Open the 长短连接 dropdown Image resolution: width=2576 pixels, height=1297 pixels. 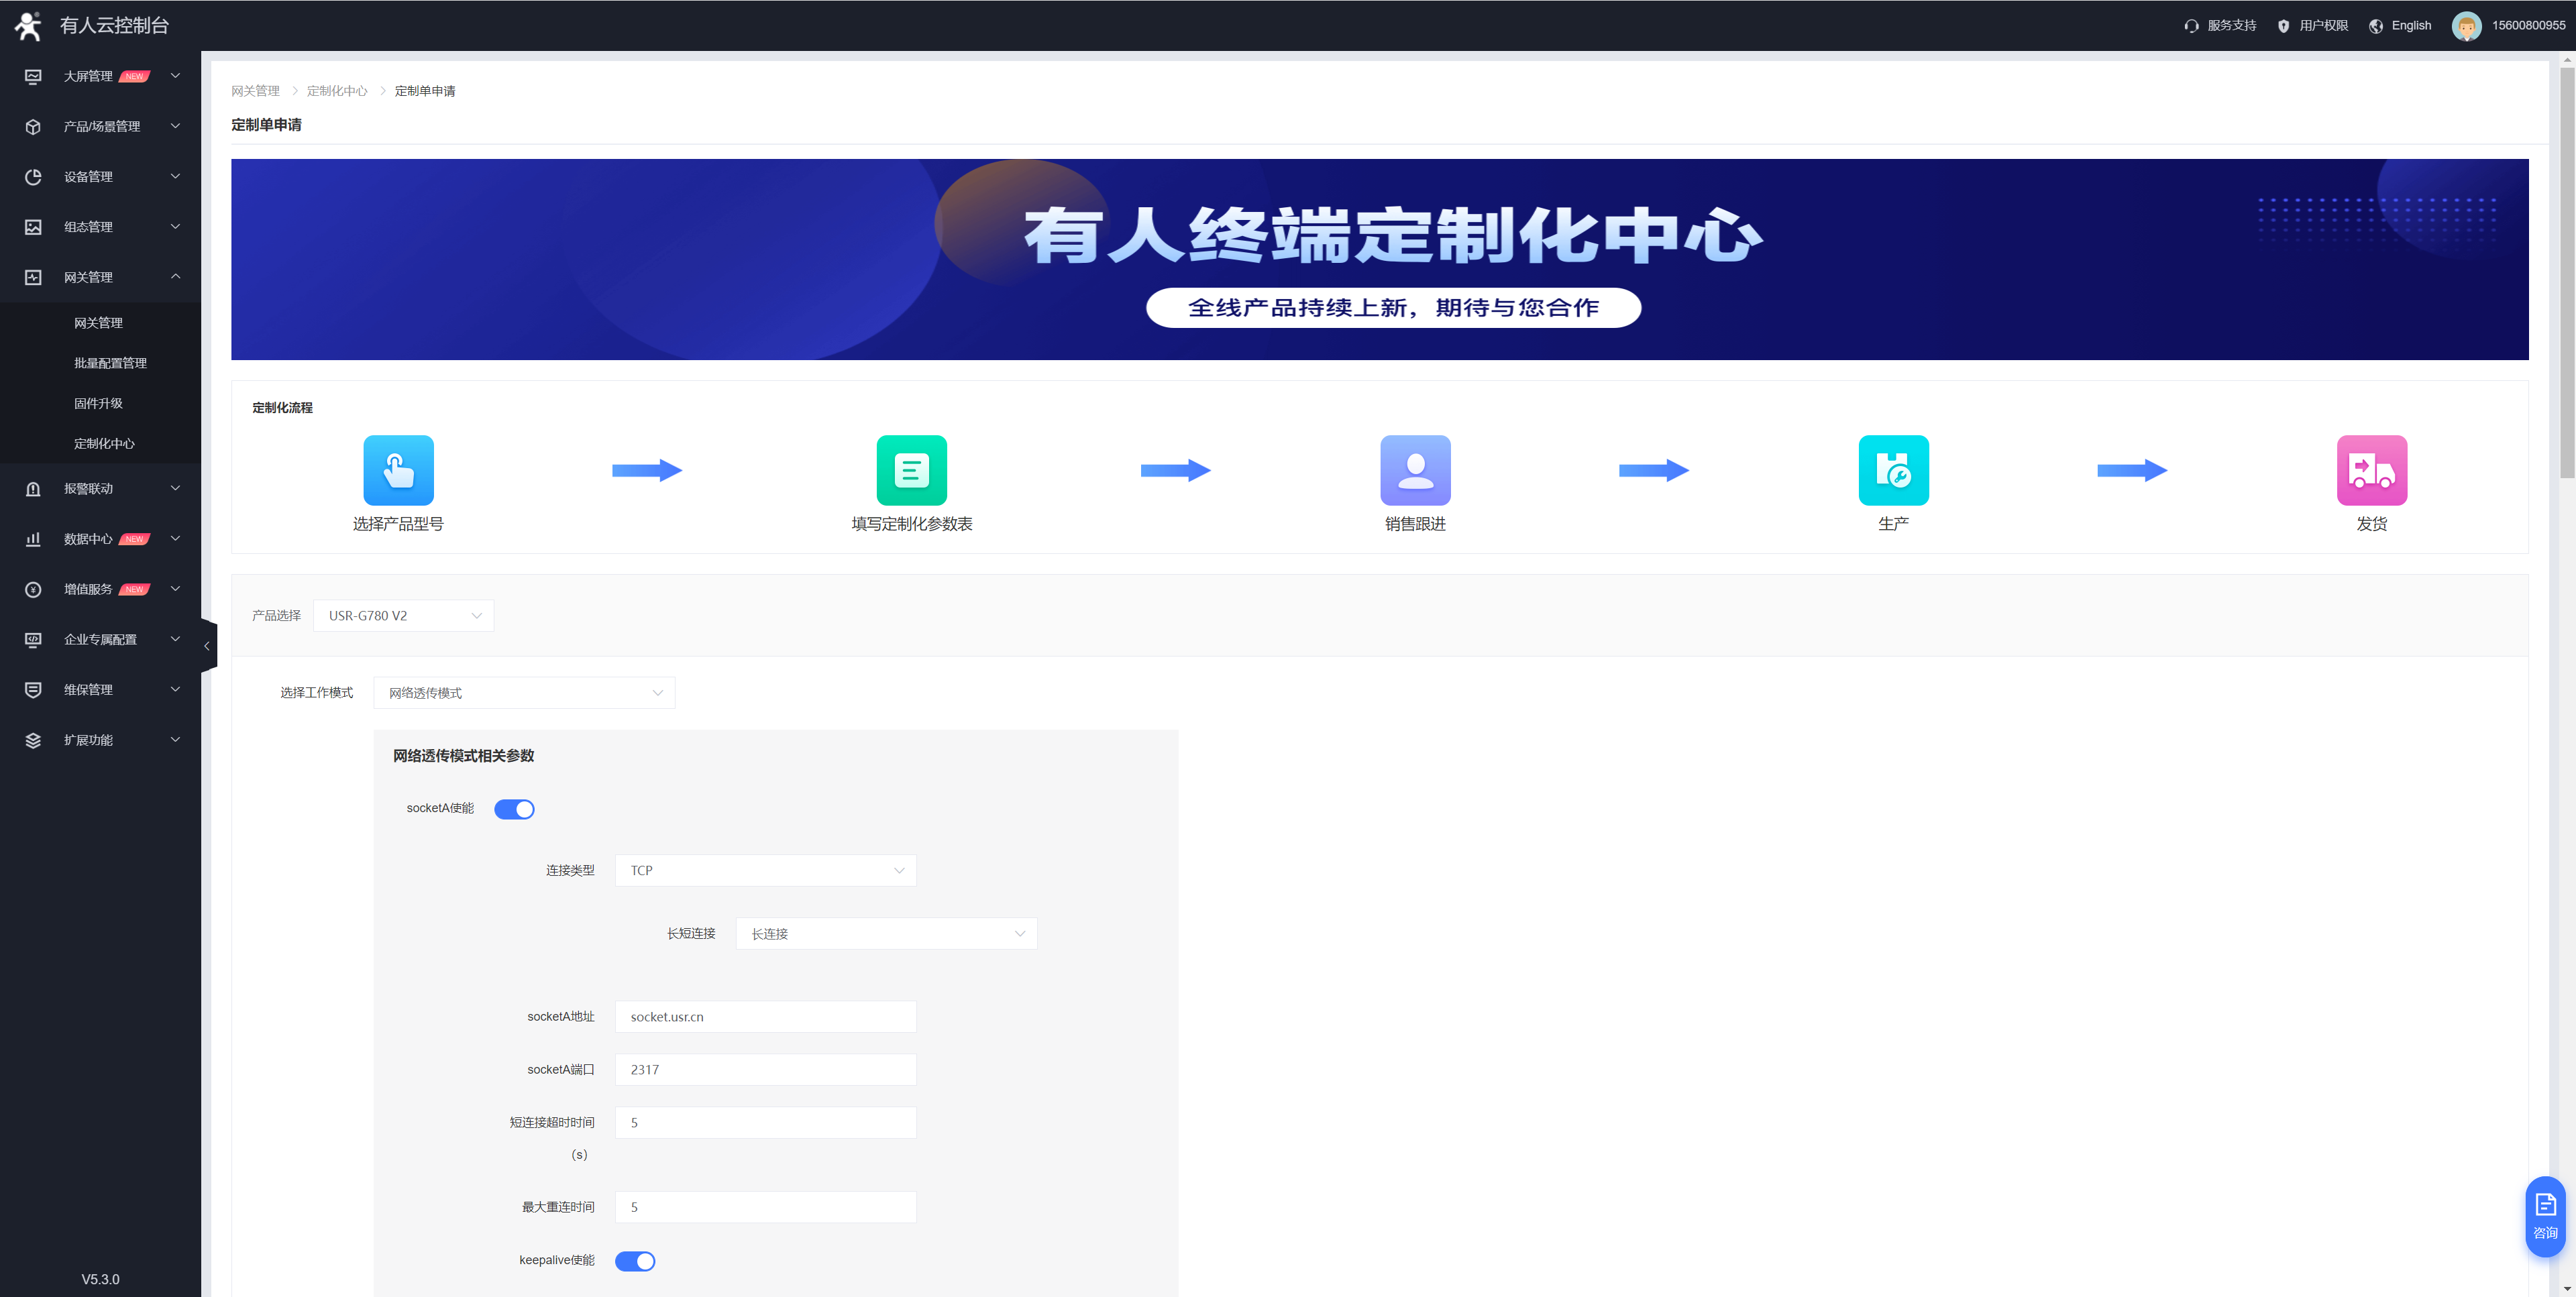[886, 933]
